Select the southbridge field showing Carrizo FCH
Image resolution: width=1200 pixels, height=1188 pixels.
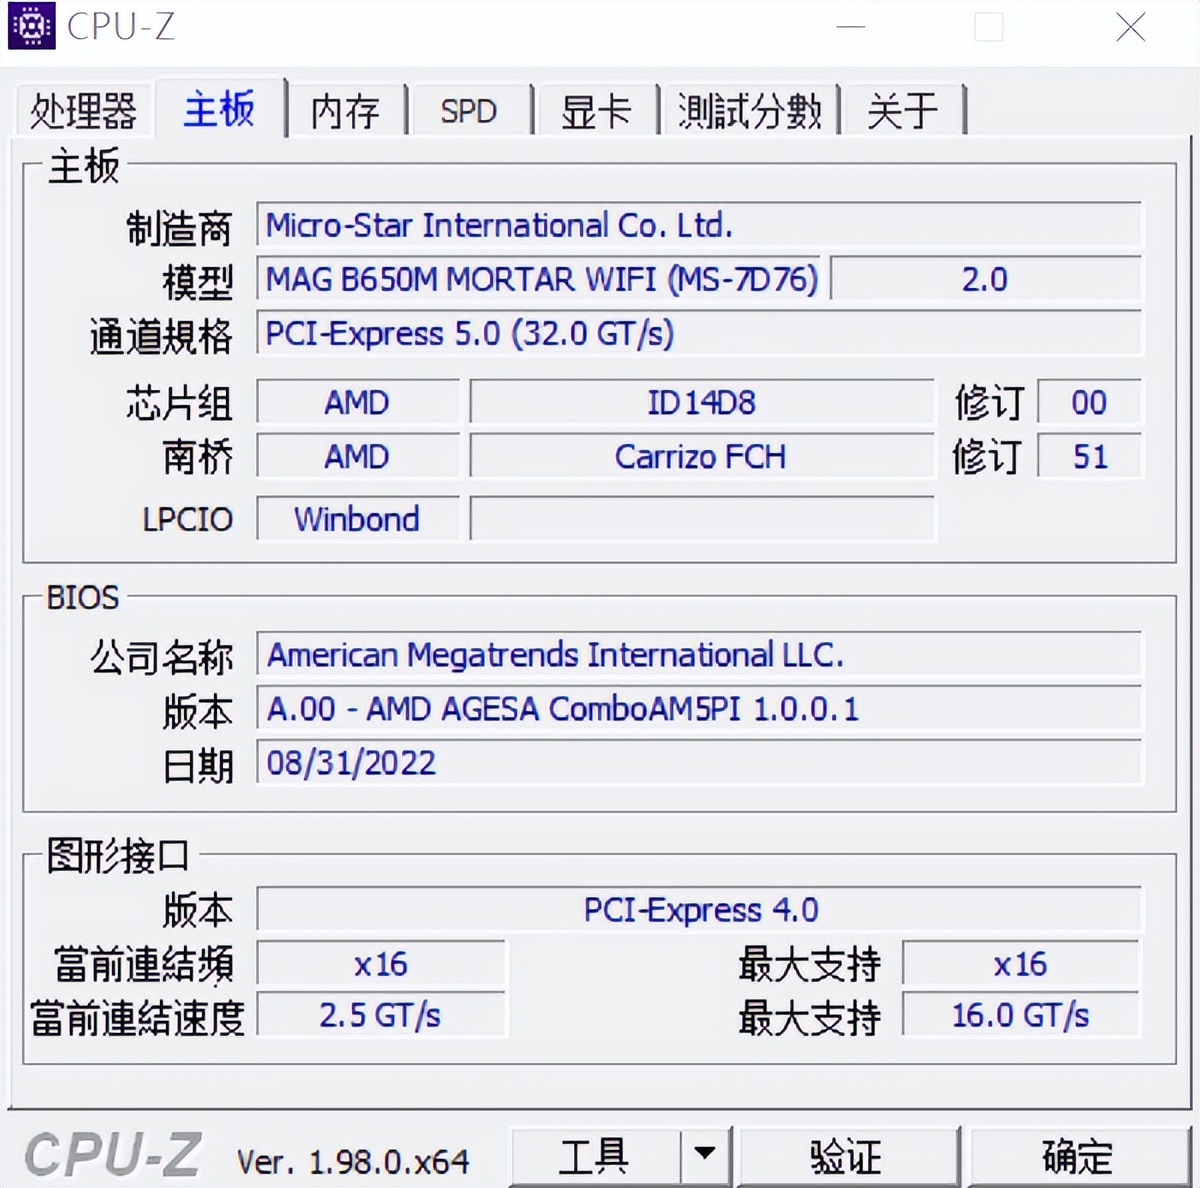click(700, 457)
